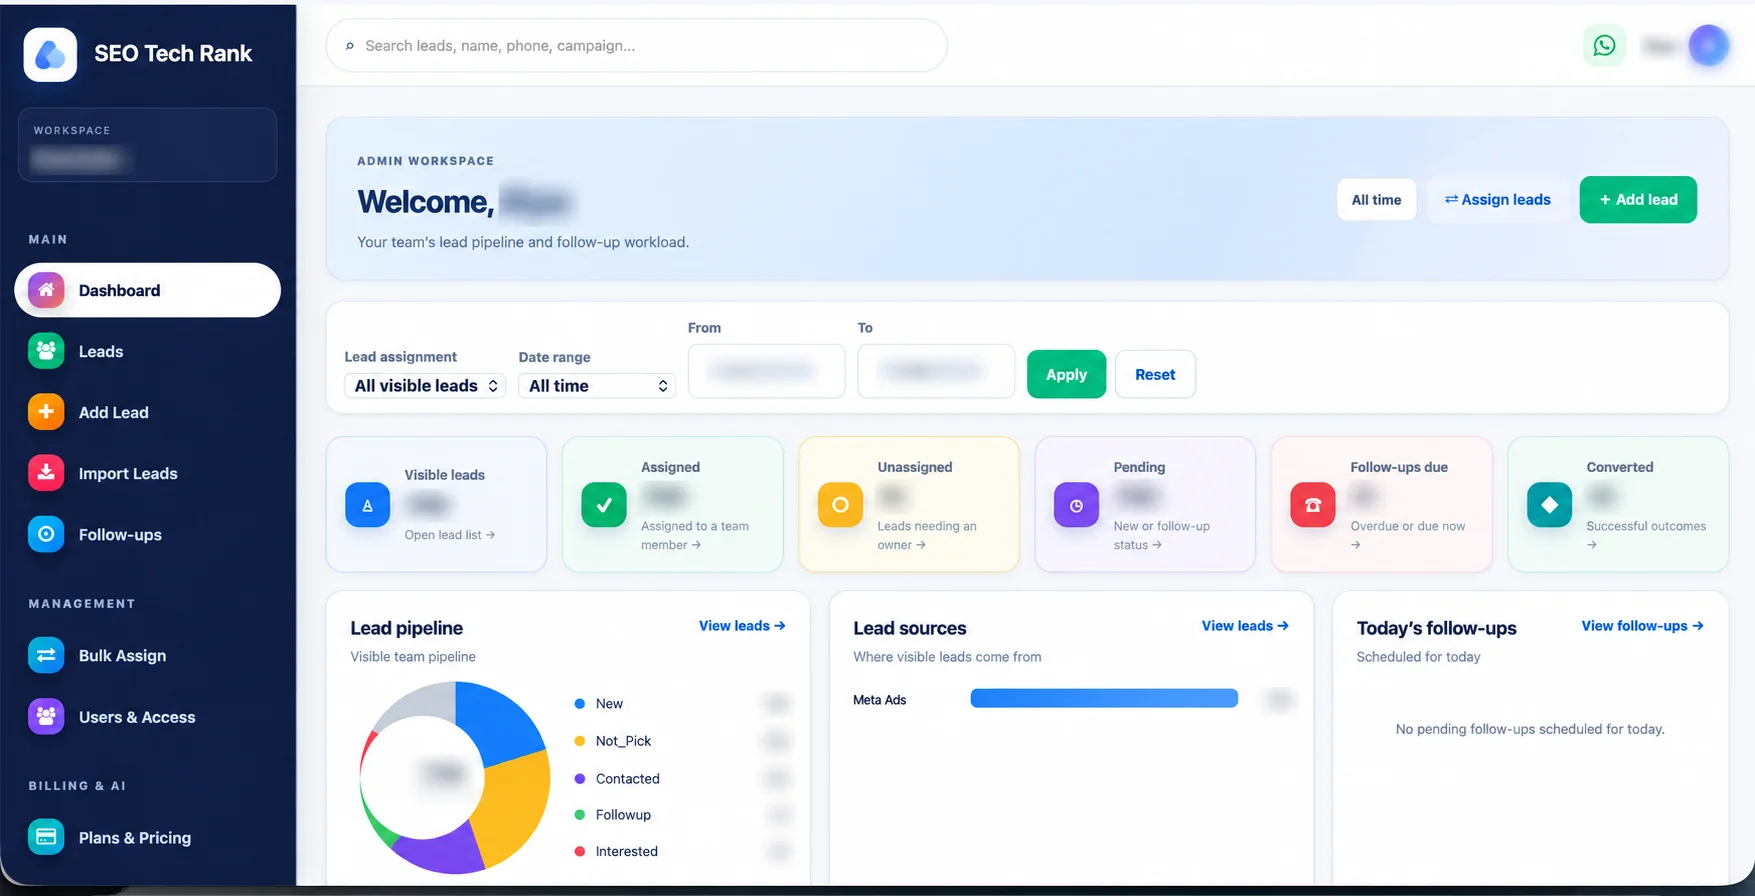Screen dimensions: 1755x896
Task: Click the green checkmark Assigned card icon
Action: [x=604, y=505]
